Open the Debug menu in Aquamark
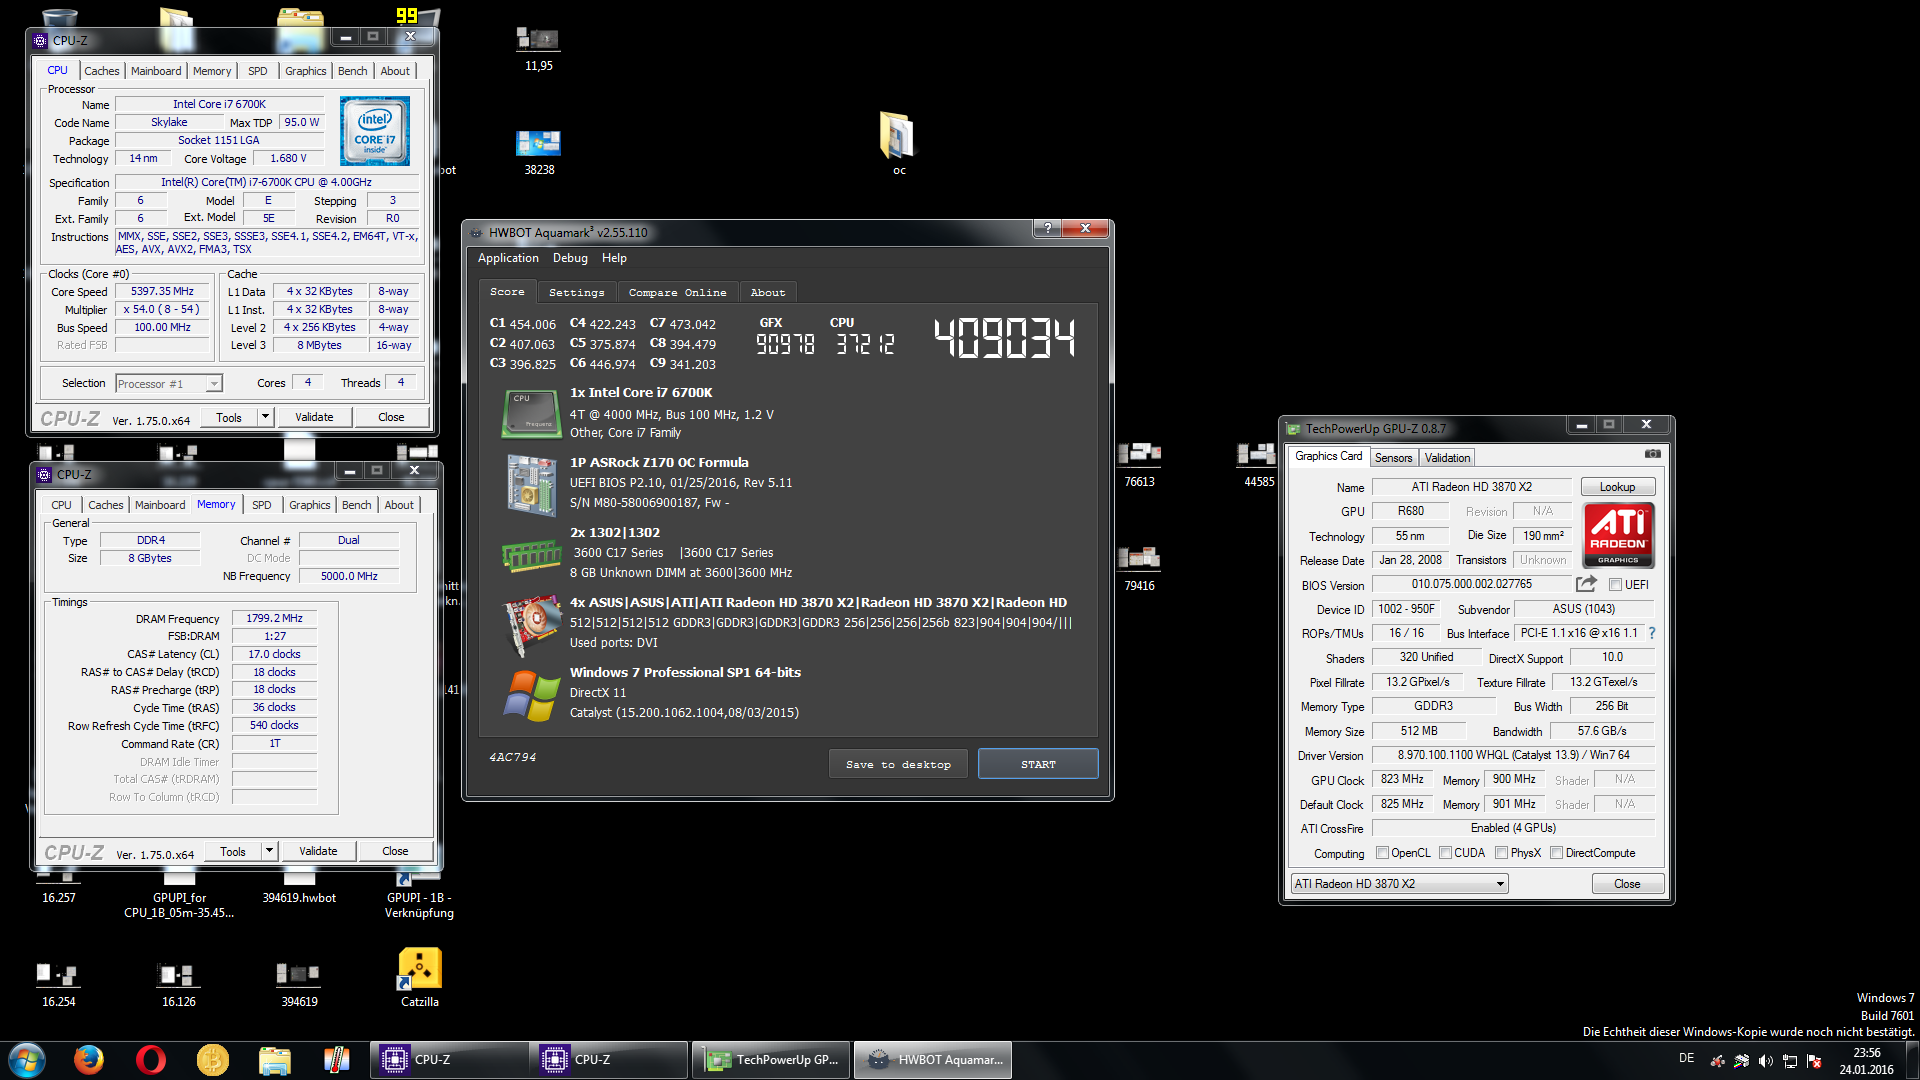This screenshot has width=1920, height=1080. (570, 258)
